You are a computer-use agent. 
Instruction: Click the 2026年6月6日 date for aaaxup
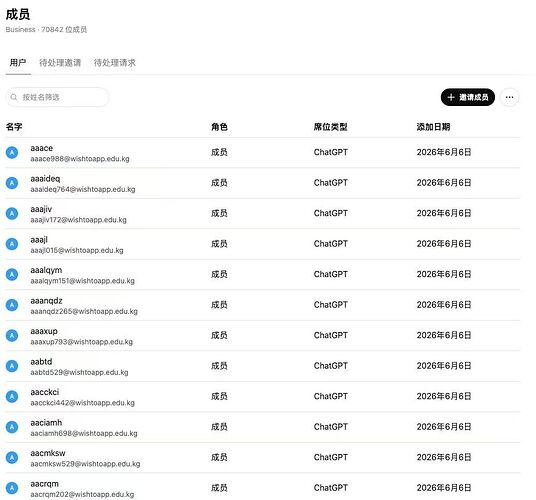tap(444, 335)
